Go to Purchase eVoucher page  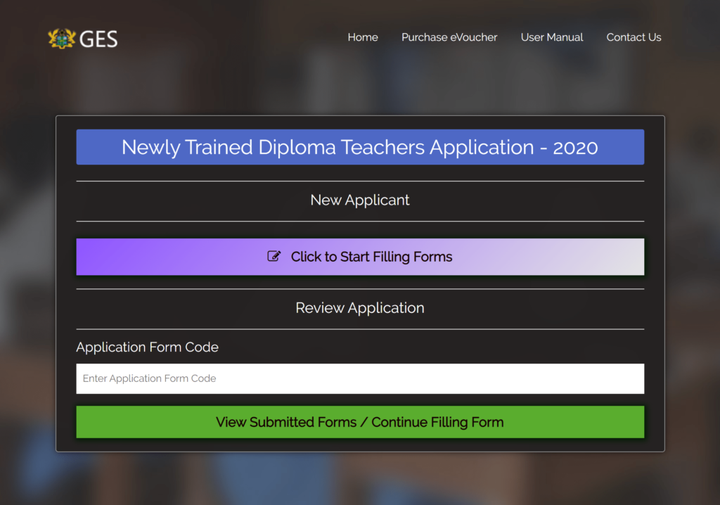coord(449,37)
